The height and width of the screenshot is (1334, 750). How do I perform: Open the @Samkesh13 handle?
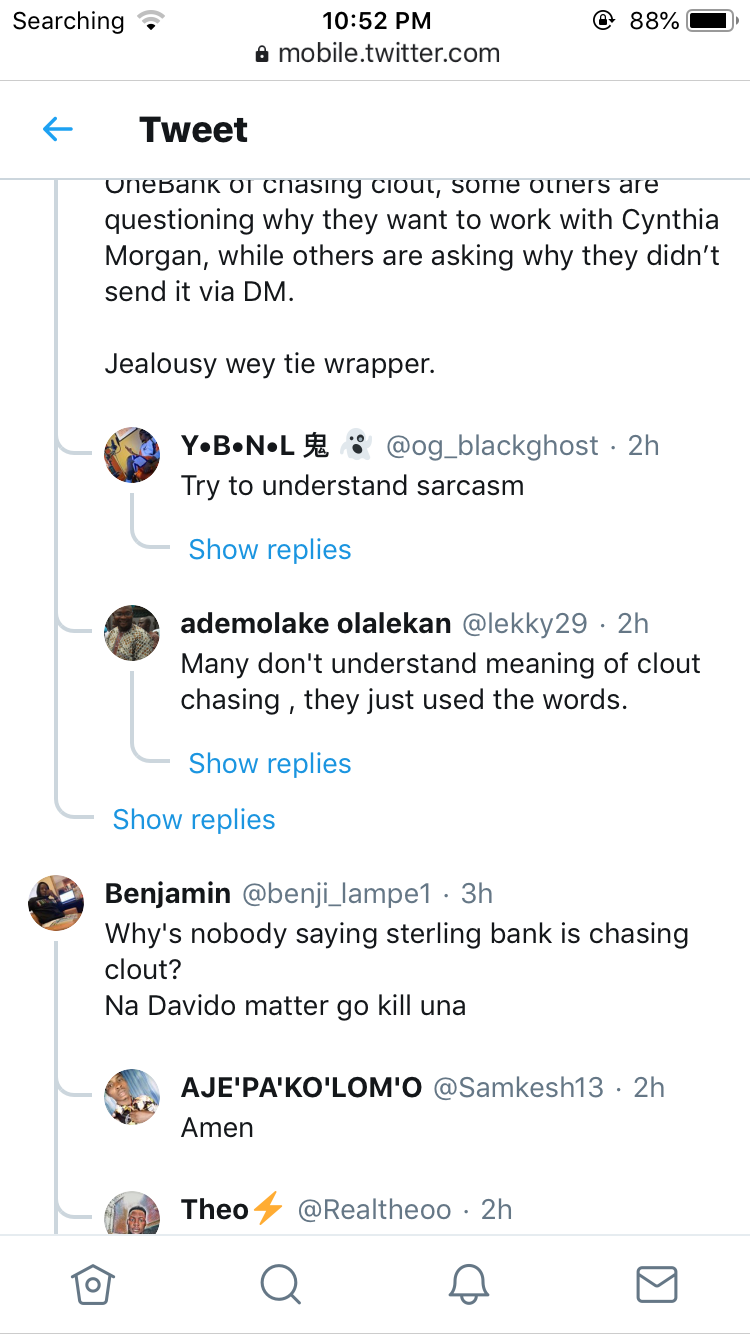coord(518,1088)
